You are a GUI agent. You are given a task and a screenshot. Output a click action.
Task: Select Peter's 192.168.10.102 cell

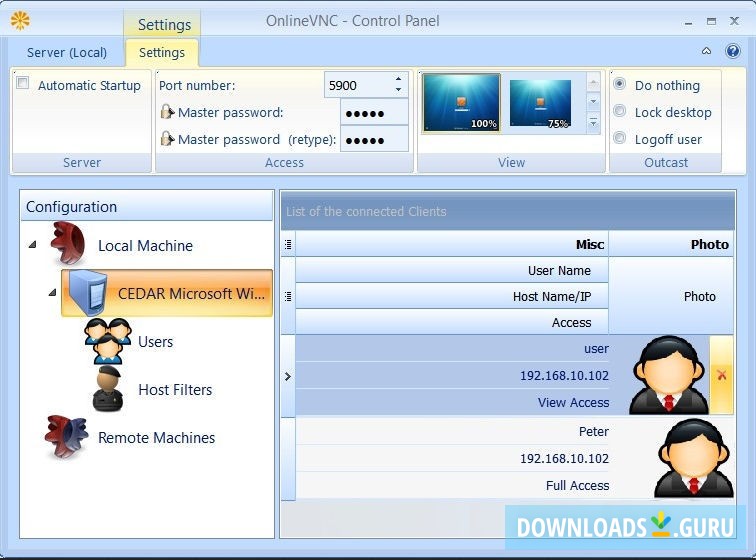click(x=452, y=458)
